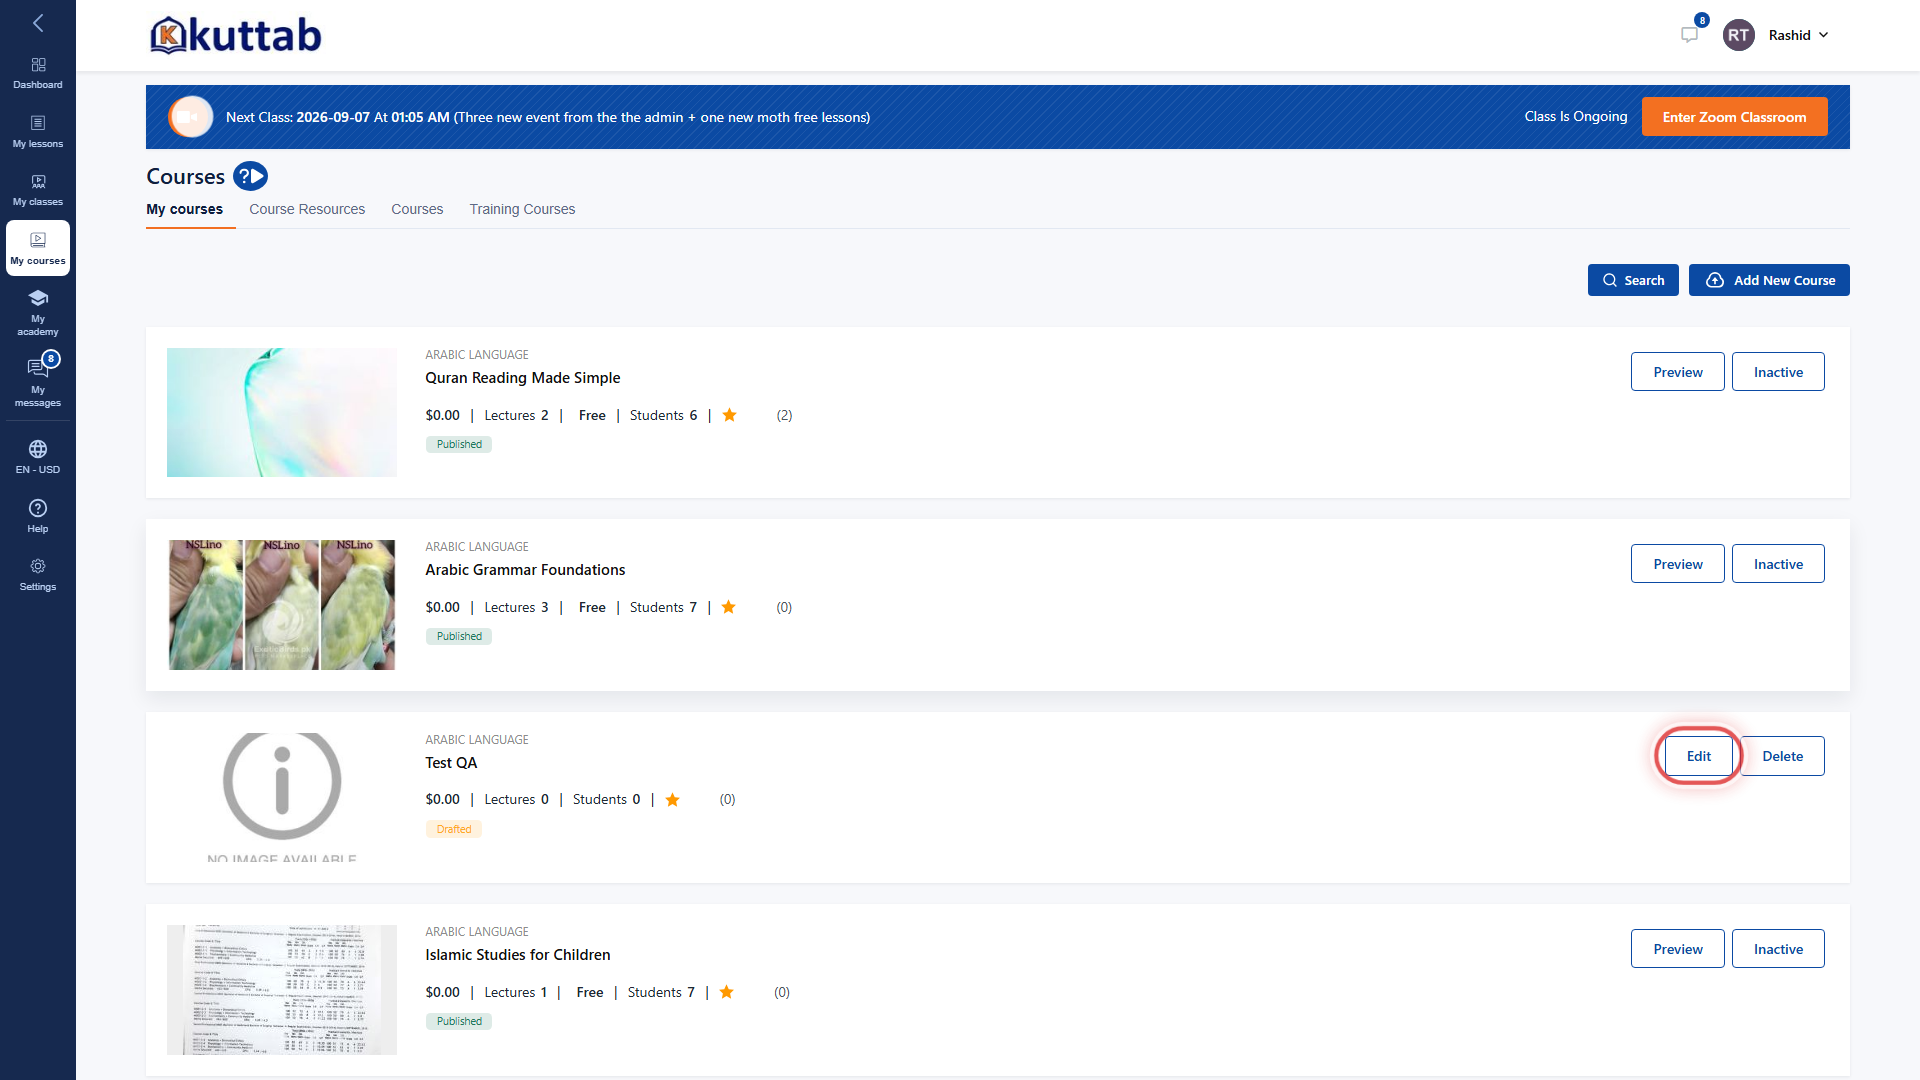Set Arabic Grammar Foundations to Inactive
The width and height of the screenshot is (1920, 1080).
pyautogui.click(x=1778, y=564)
